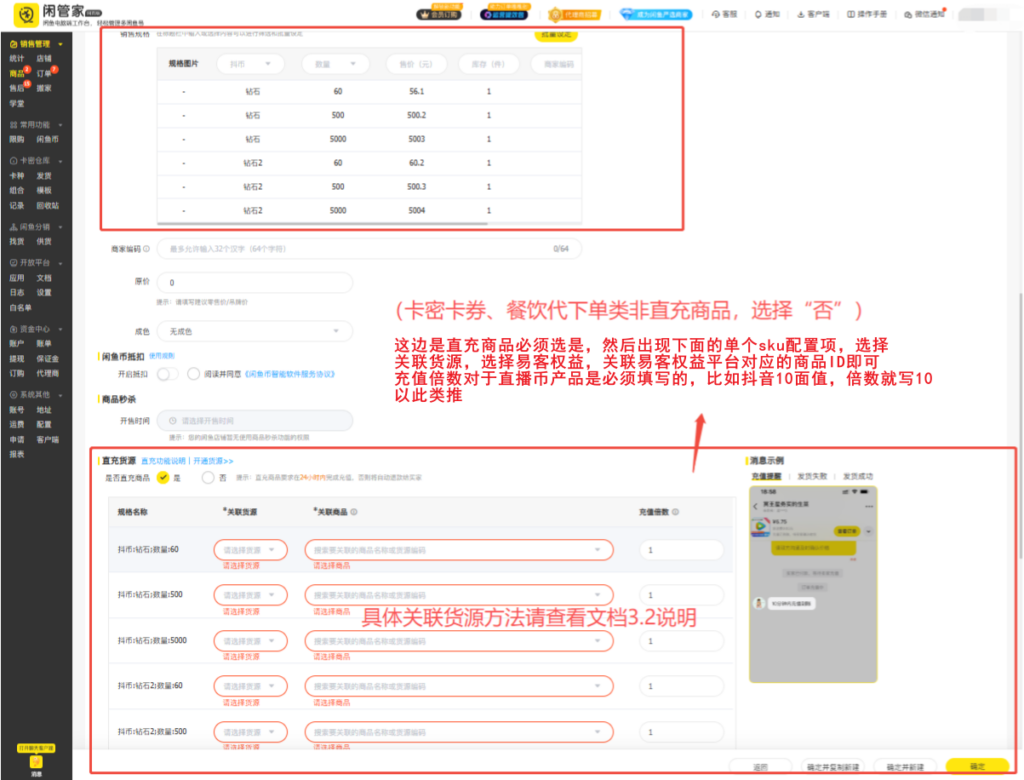Click the 资金中心 sidebar section icon
1024x780 pixels.
pyautogui.click(x=14, y=329)
